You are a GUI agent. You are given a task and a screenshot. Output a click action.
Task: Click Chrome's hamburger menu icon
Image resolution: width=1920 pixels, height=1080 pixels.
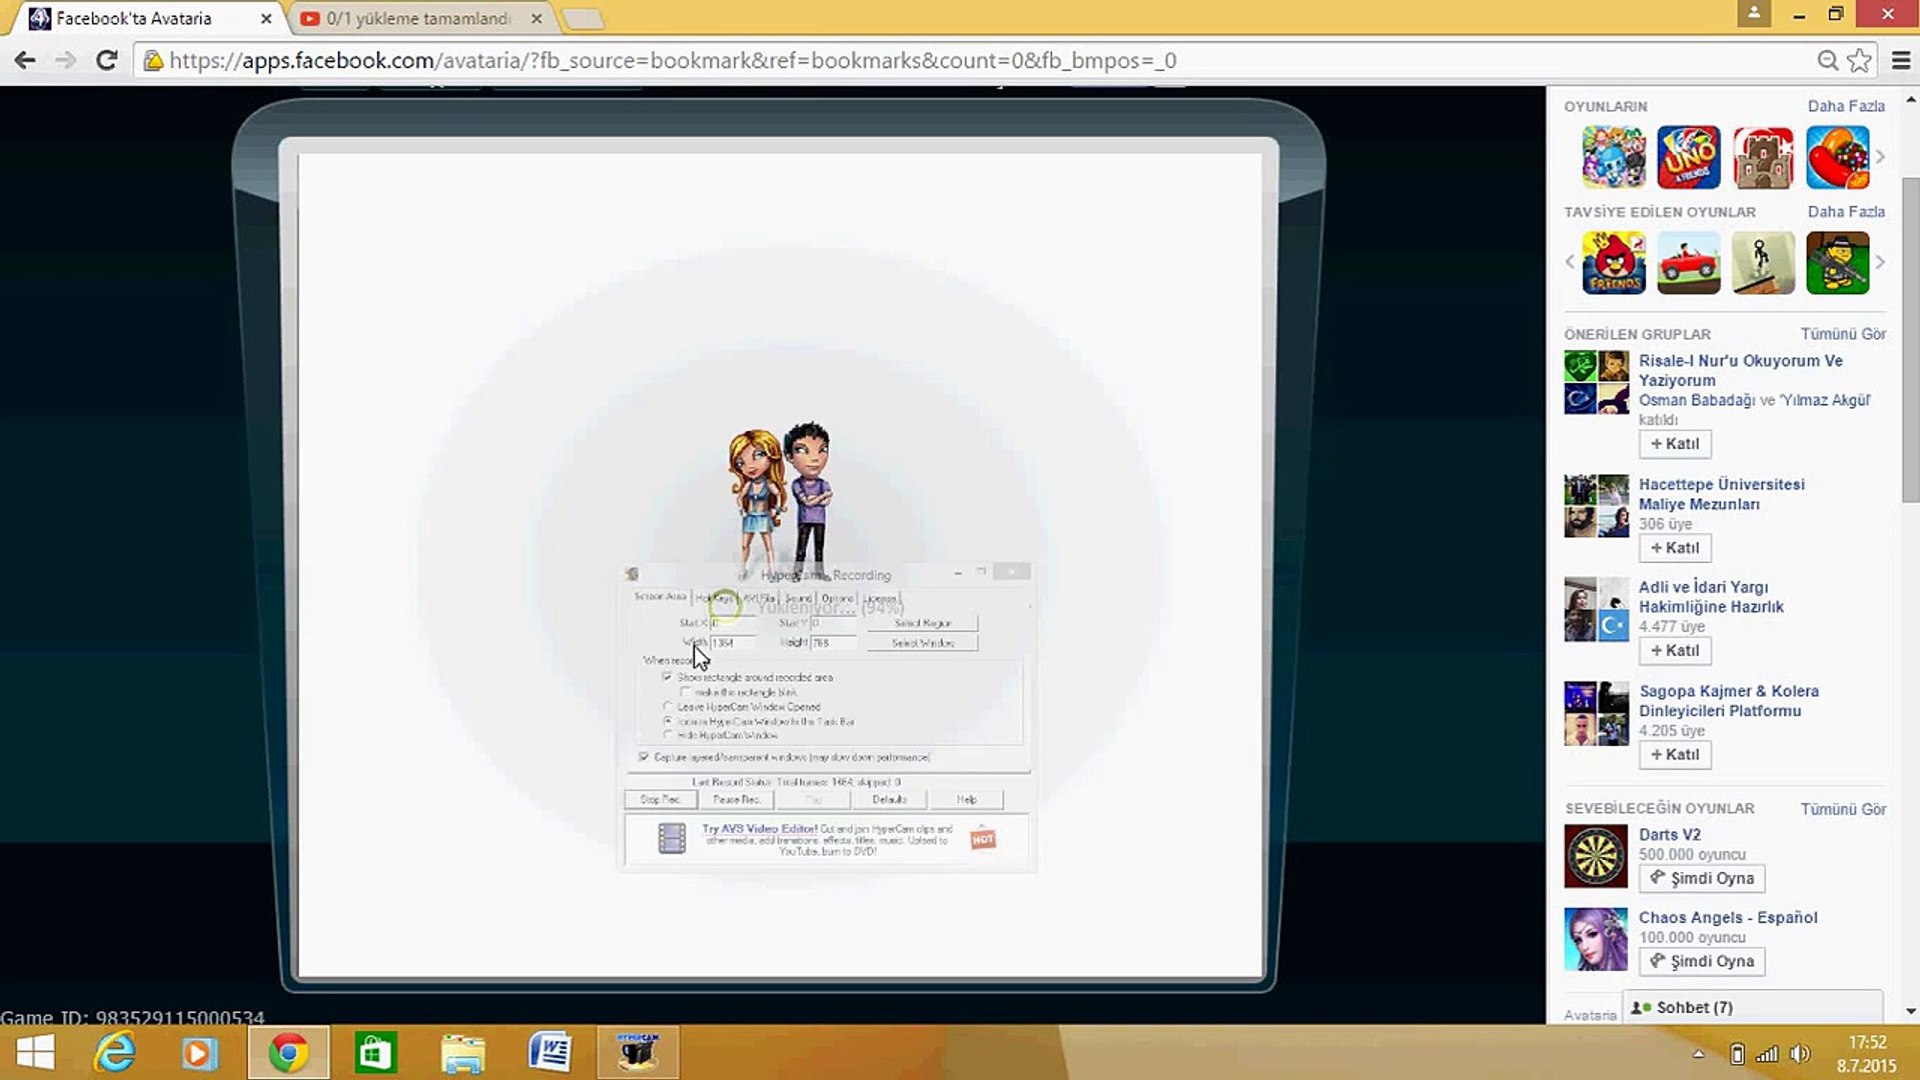tap(1901, 60)
